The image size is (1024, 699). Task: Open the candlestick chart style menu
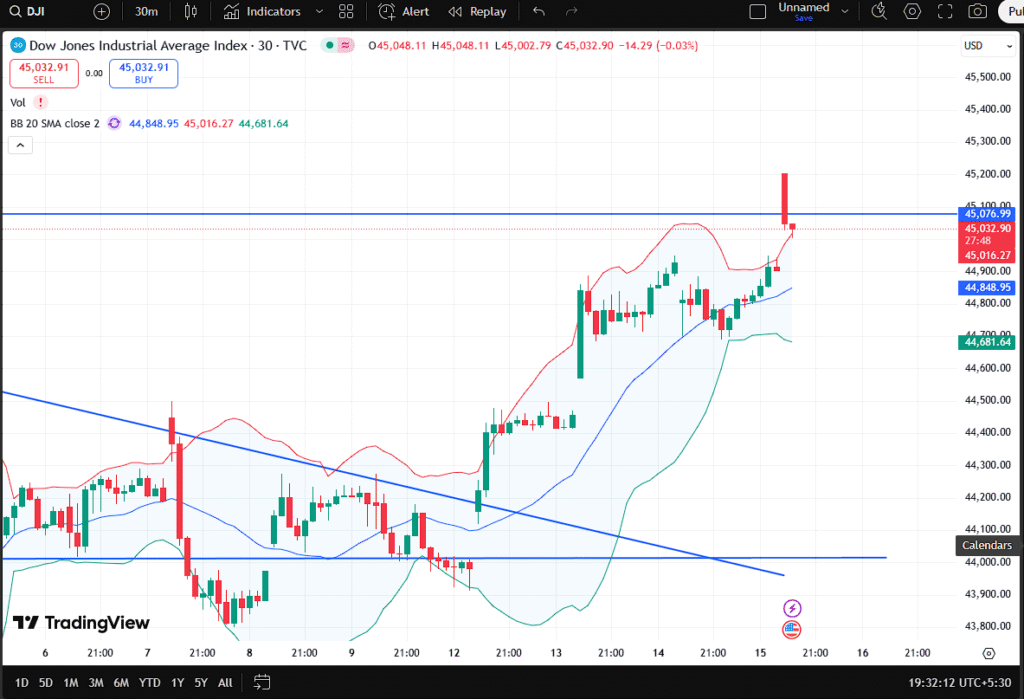(191, 12)
